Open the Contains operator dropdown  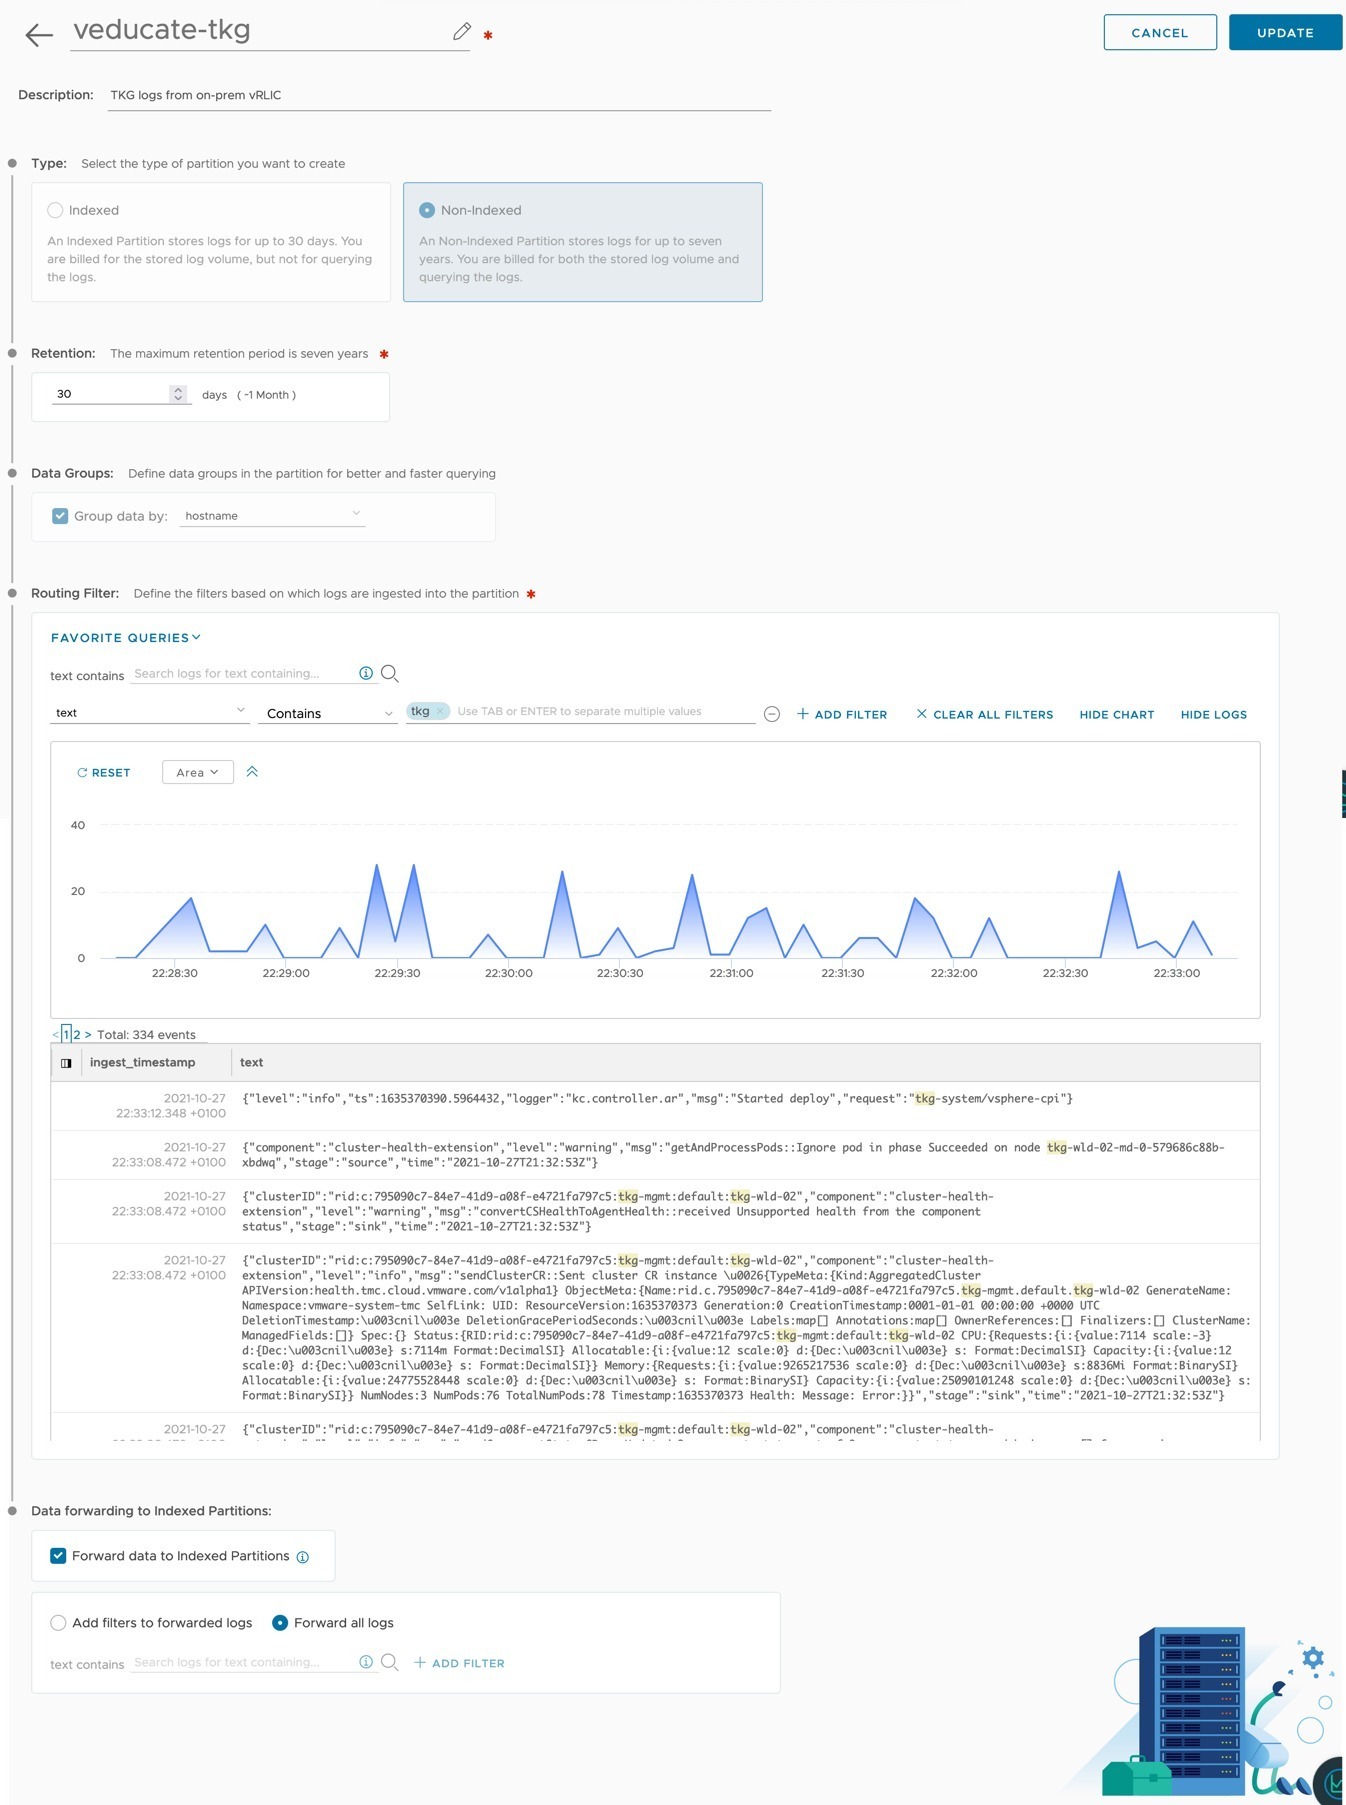coord(328,713)
